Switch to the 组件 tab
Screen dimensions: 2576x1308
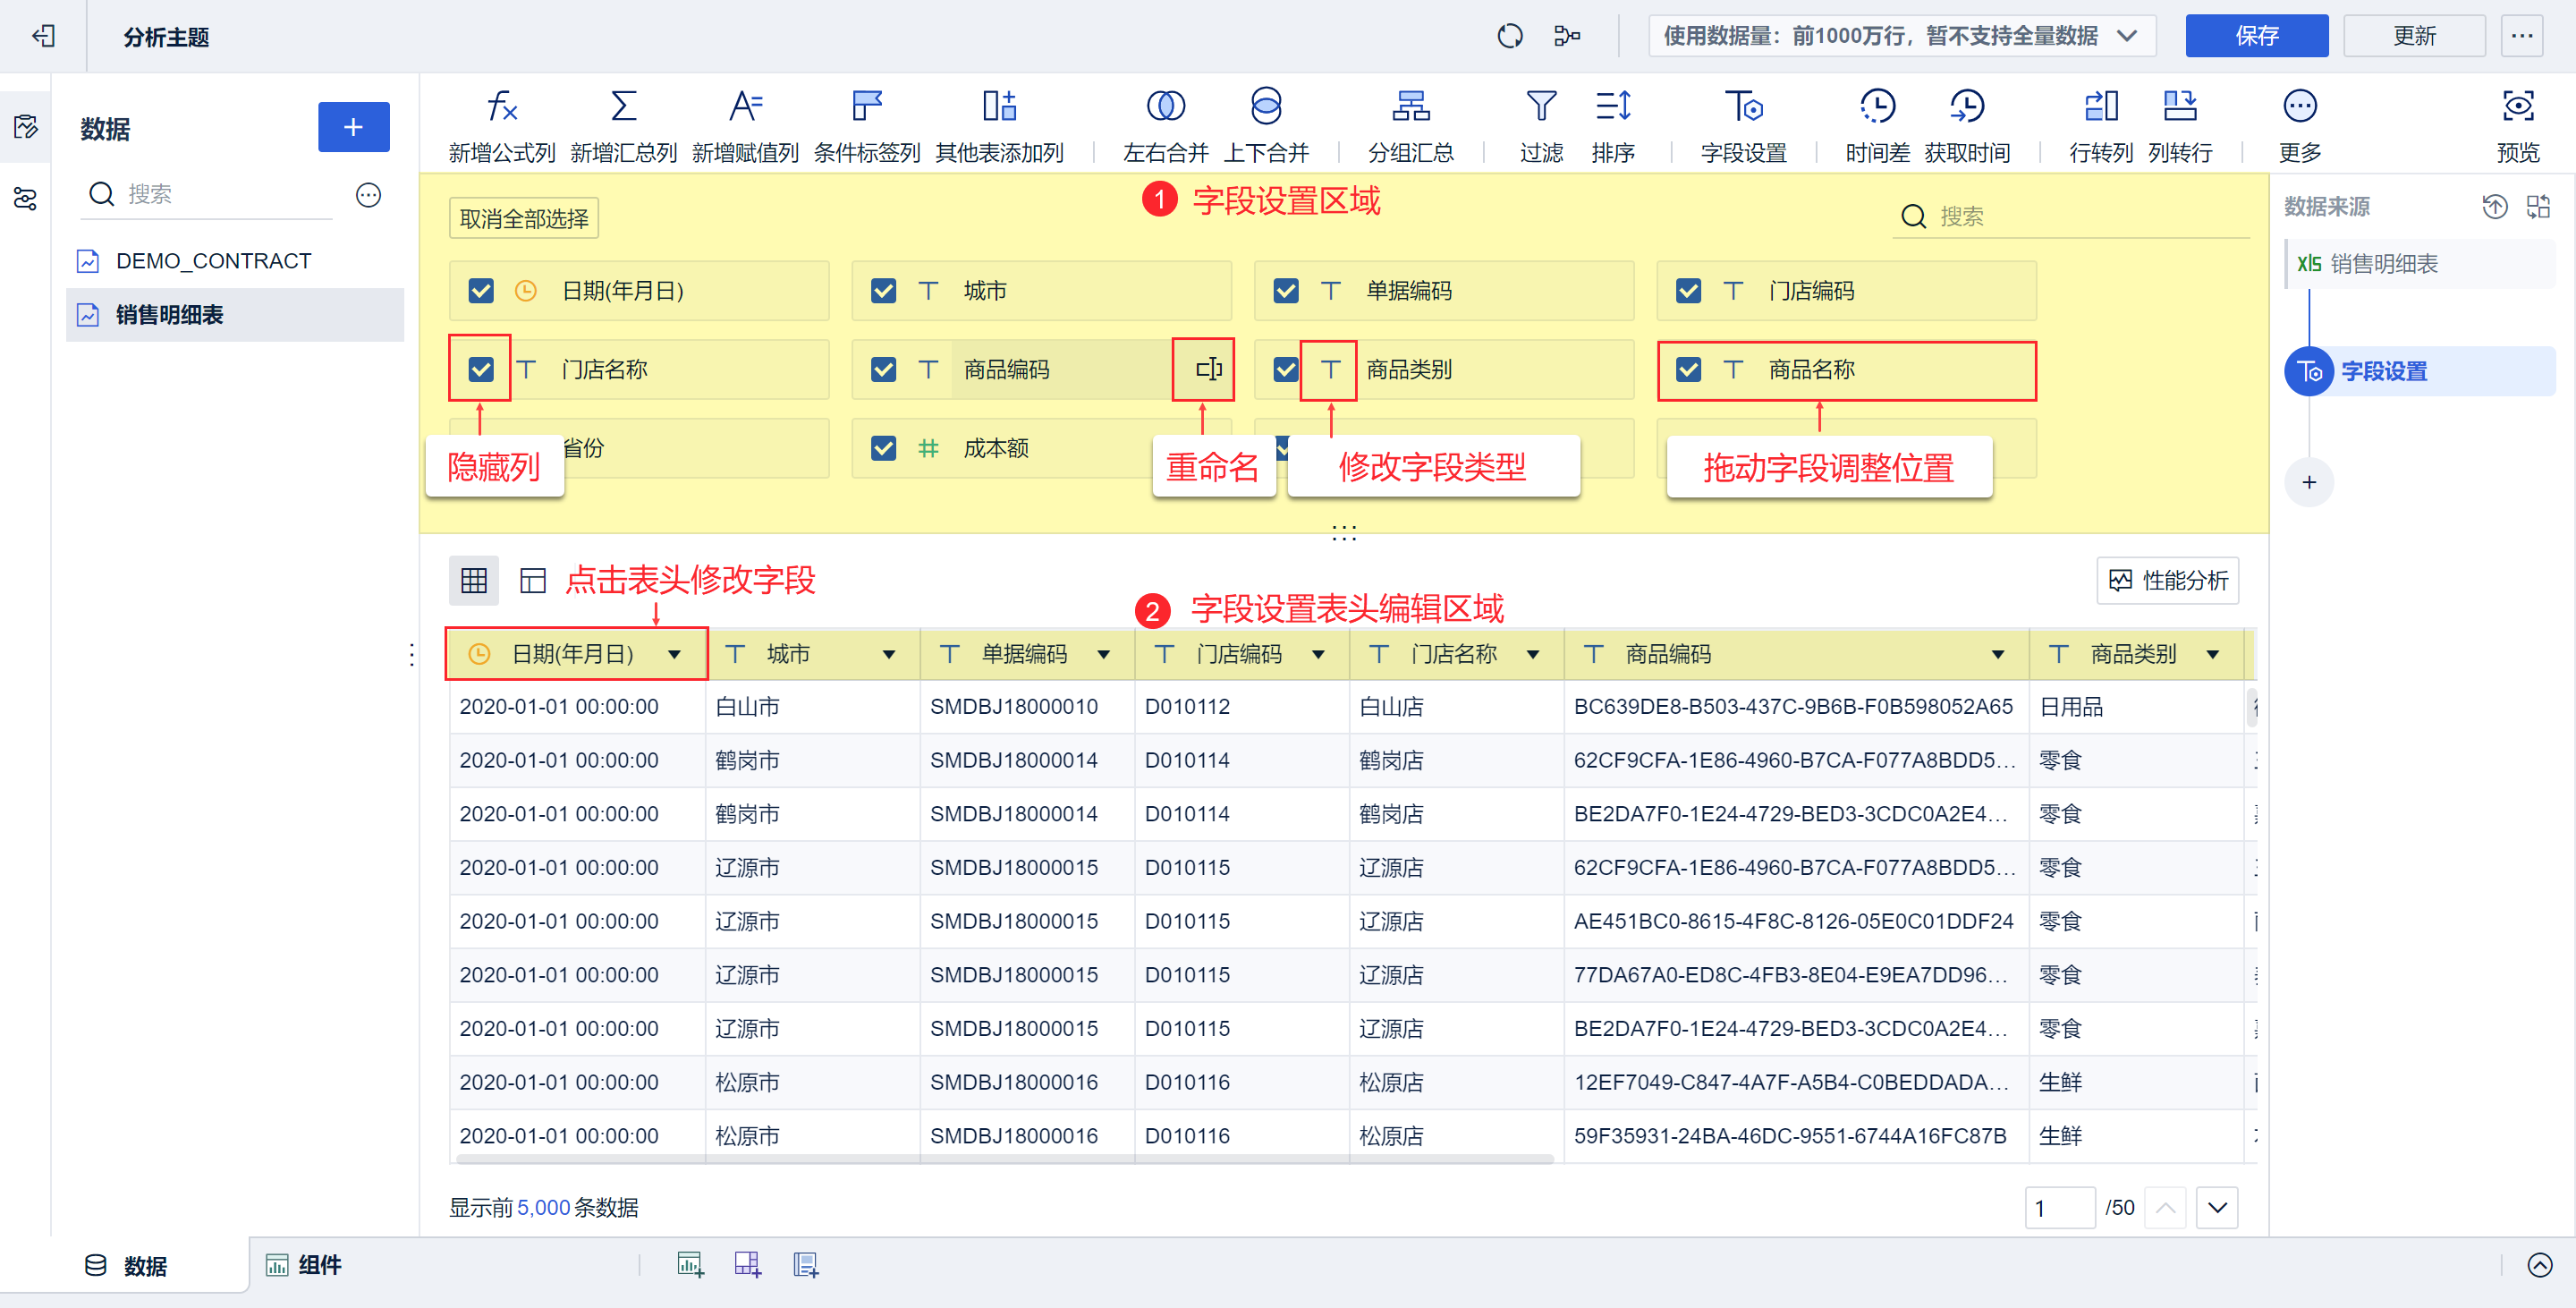(304, 1265)
